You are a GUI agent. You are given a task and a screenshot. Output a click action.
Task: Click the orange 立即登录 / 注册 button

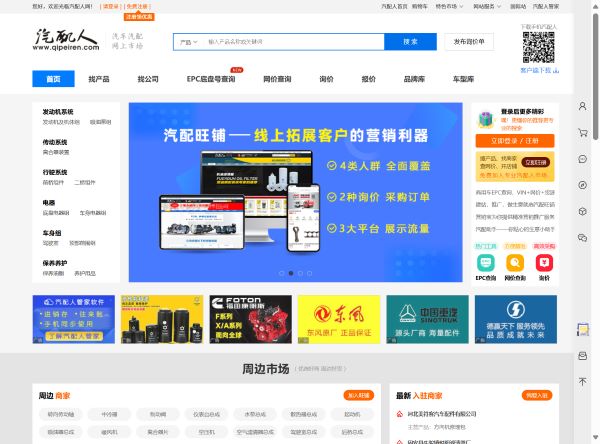pos(515,141)
